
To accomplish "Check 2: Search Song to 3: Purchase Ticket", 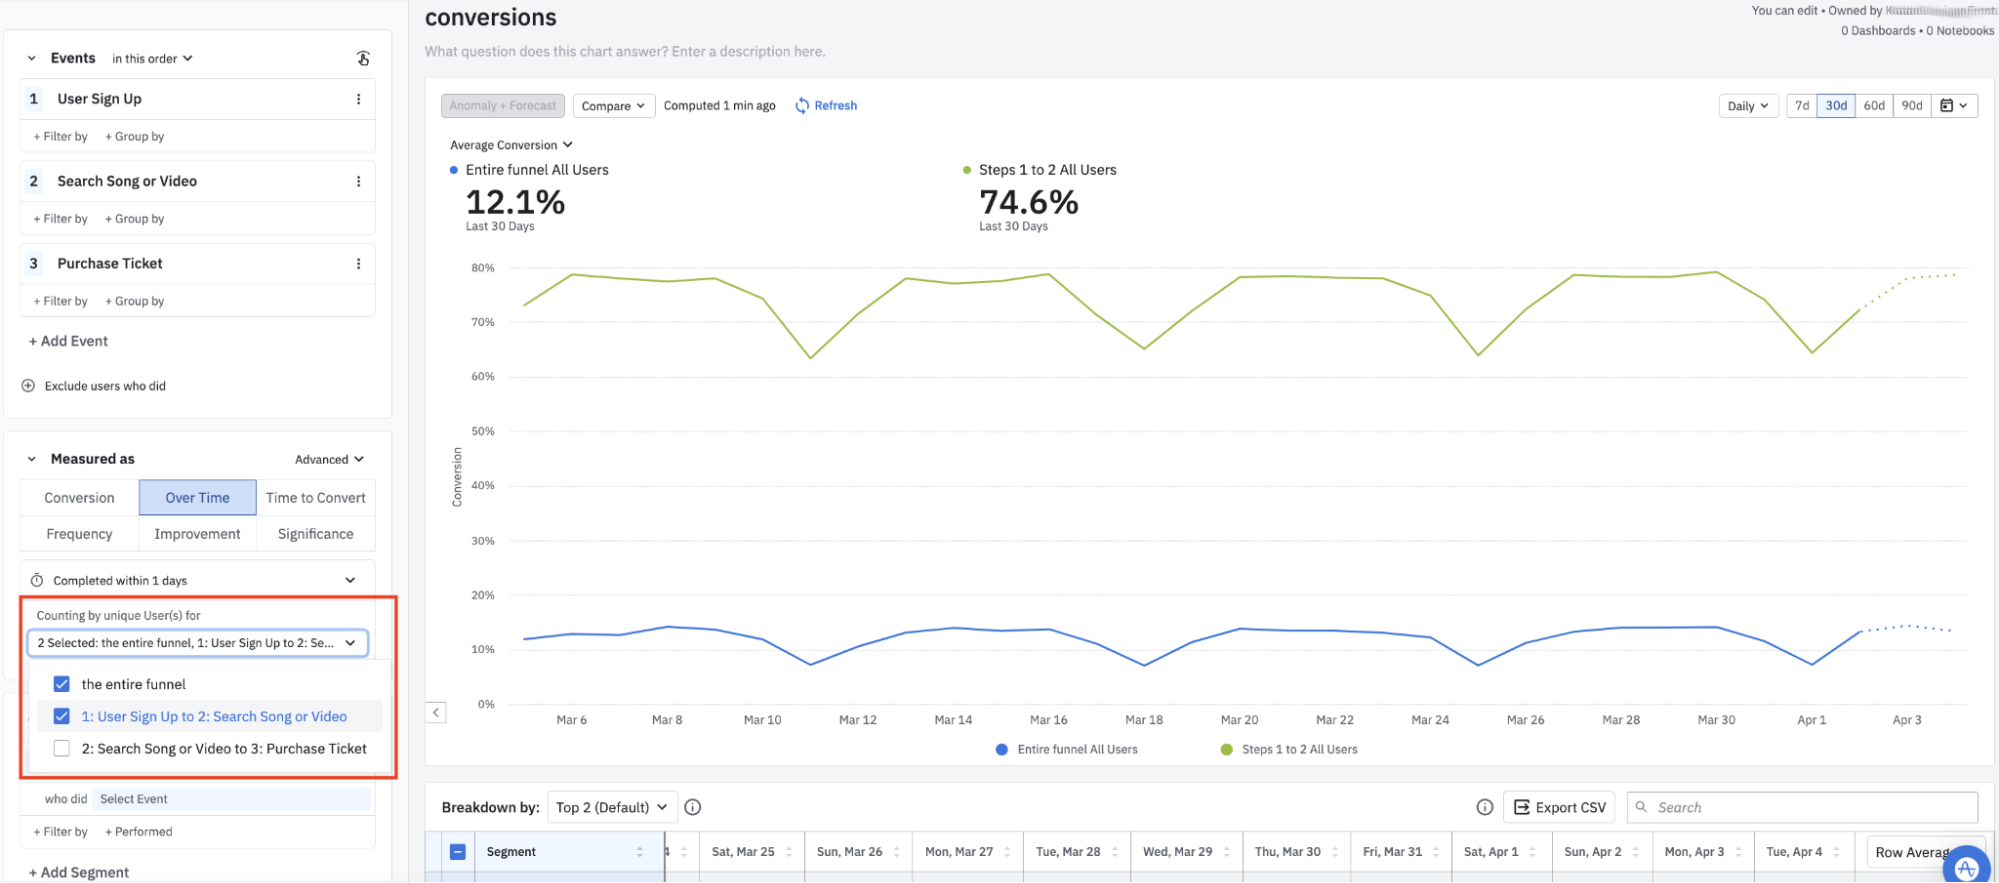I will 62,749.
